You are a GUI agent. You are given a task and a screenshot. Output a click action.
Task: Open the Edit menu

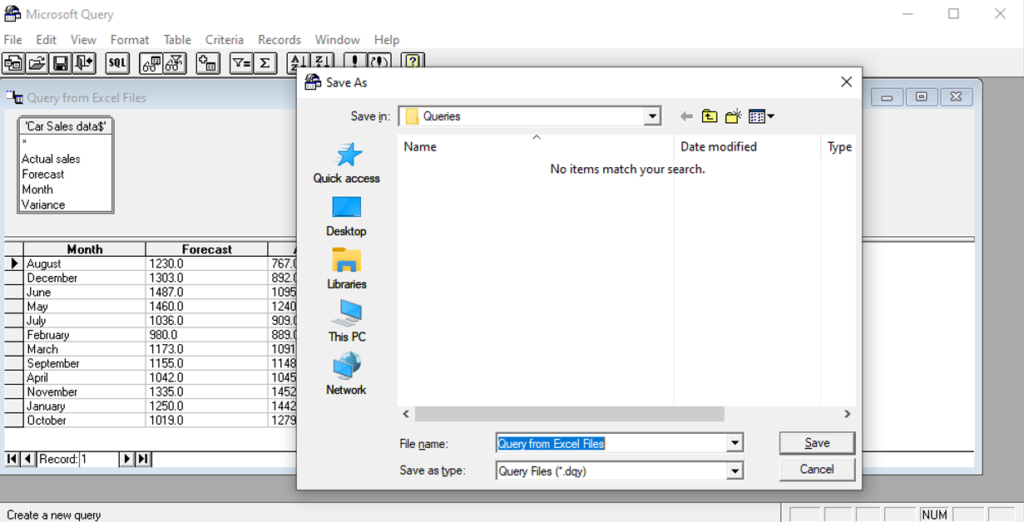click(46, 40)
